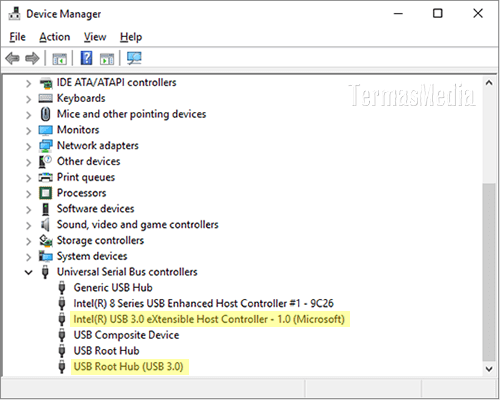Click the Storage controllers icon

46,241
